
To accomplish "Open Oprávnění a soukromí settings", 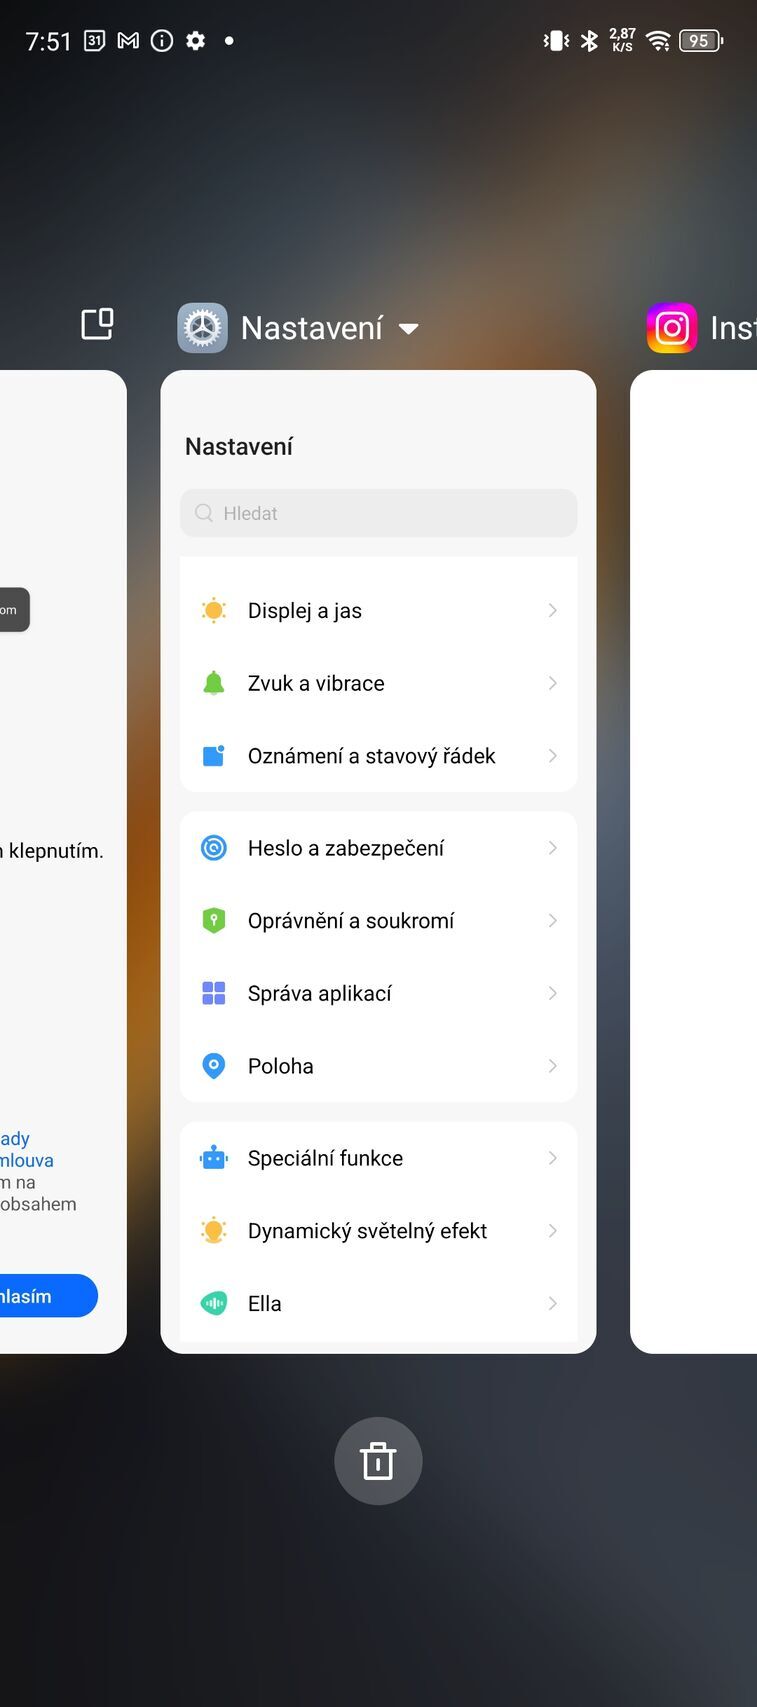I will coord(379,921).
